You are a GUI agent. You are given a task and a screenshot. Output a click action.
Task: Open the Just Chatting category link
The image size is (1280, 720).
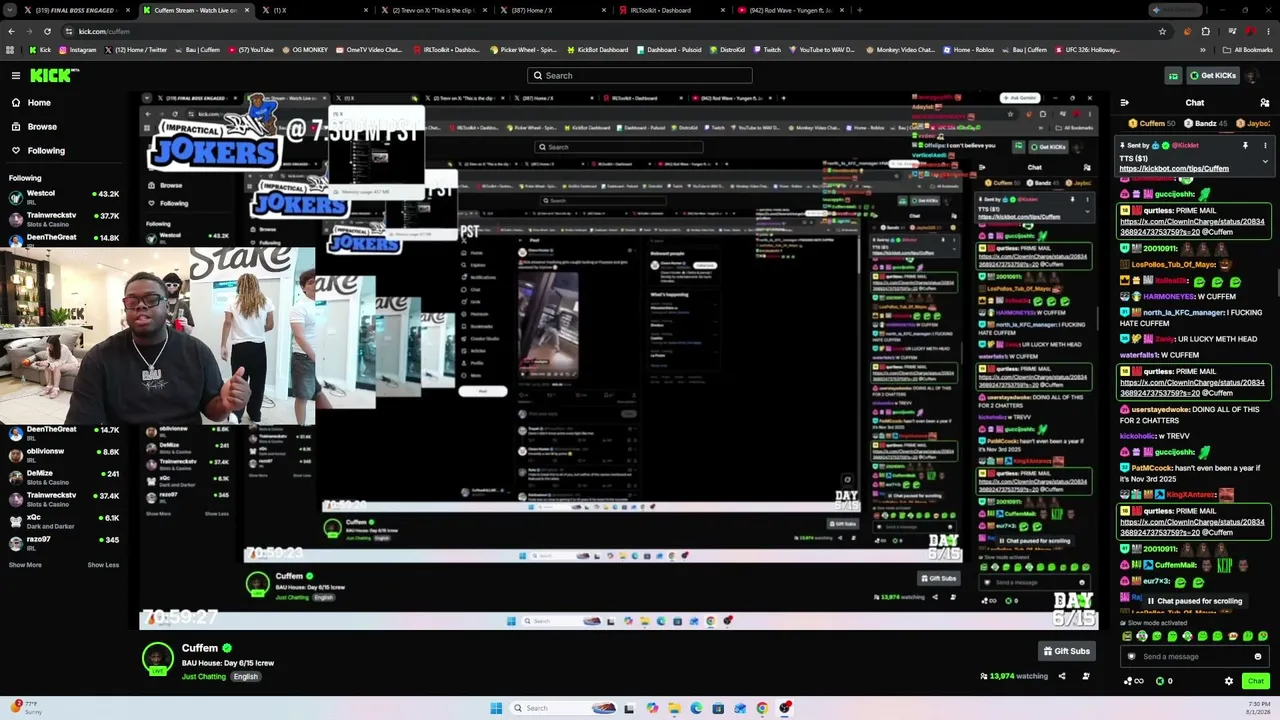[204, 676]
